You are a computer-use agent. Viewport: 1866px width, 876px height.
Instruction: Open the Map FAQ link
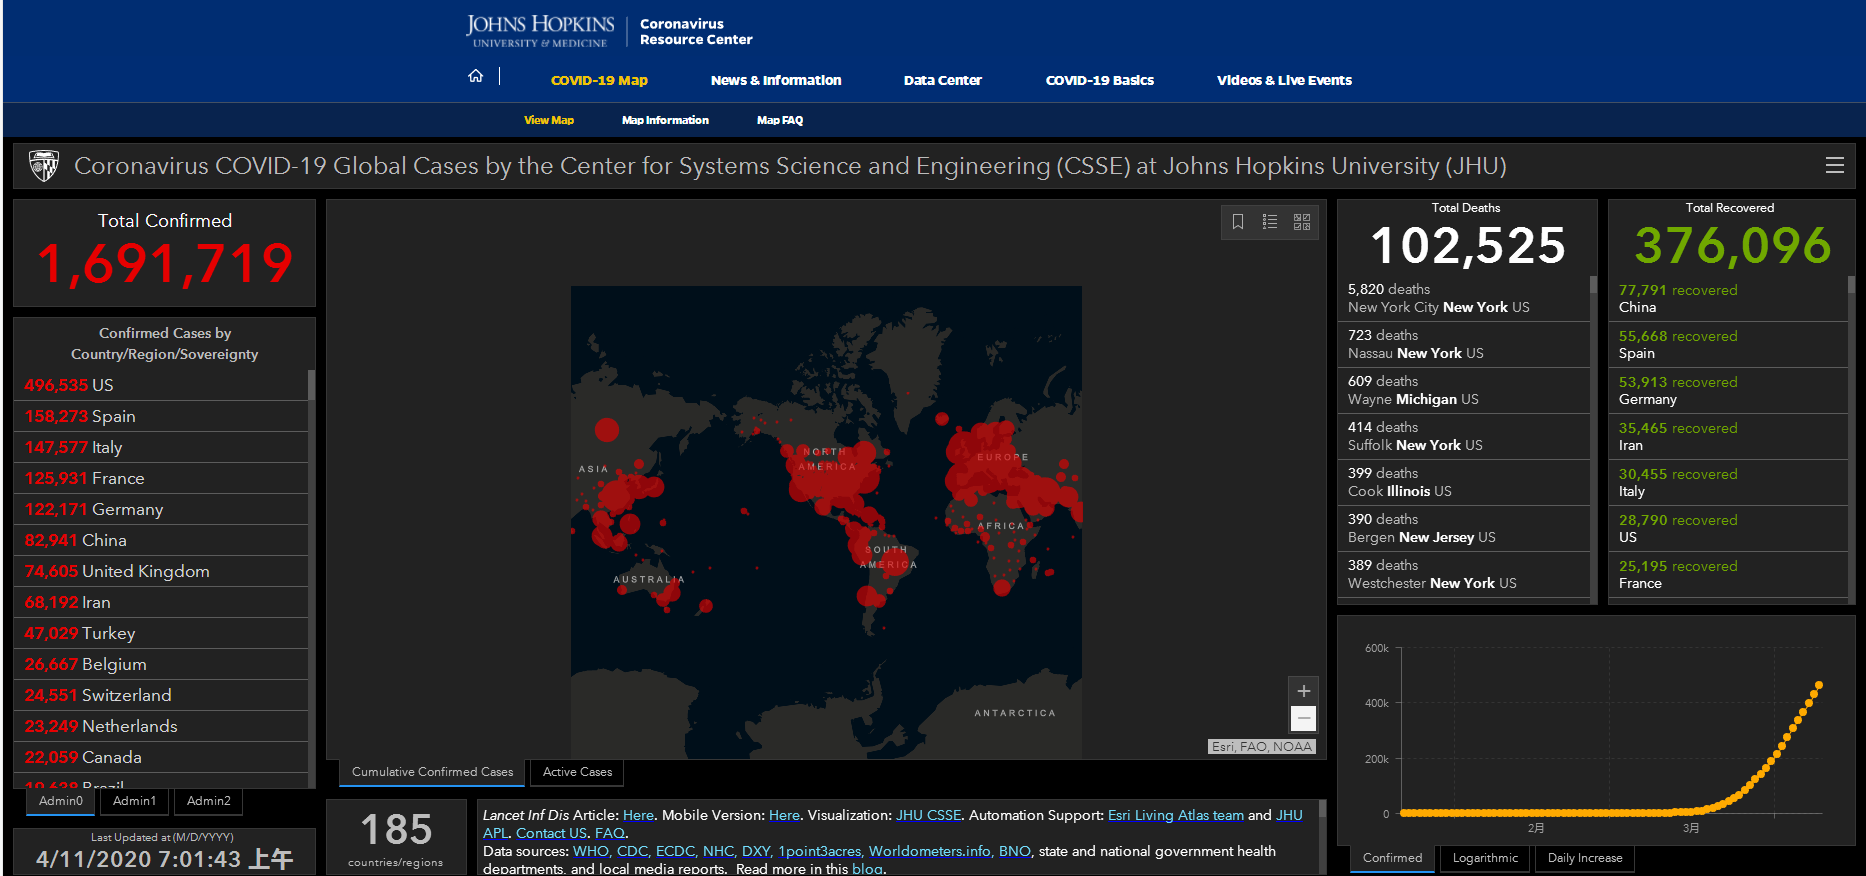(x=779, y=120)
